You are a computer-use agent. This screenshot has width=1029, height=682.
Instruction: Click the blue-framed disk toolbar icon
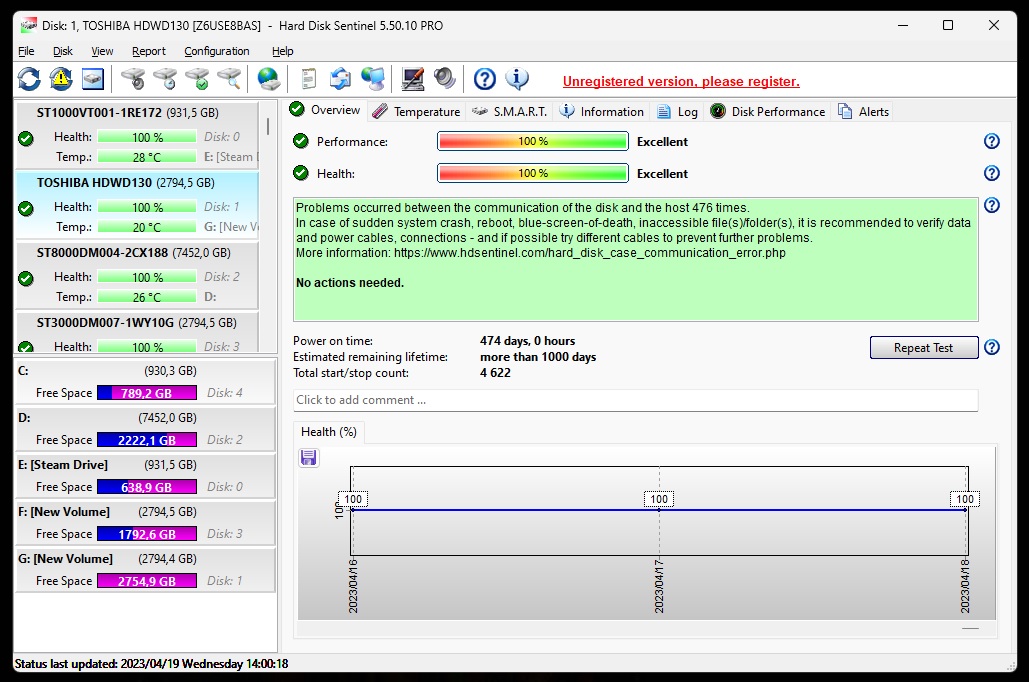tap(93, 79)
